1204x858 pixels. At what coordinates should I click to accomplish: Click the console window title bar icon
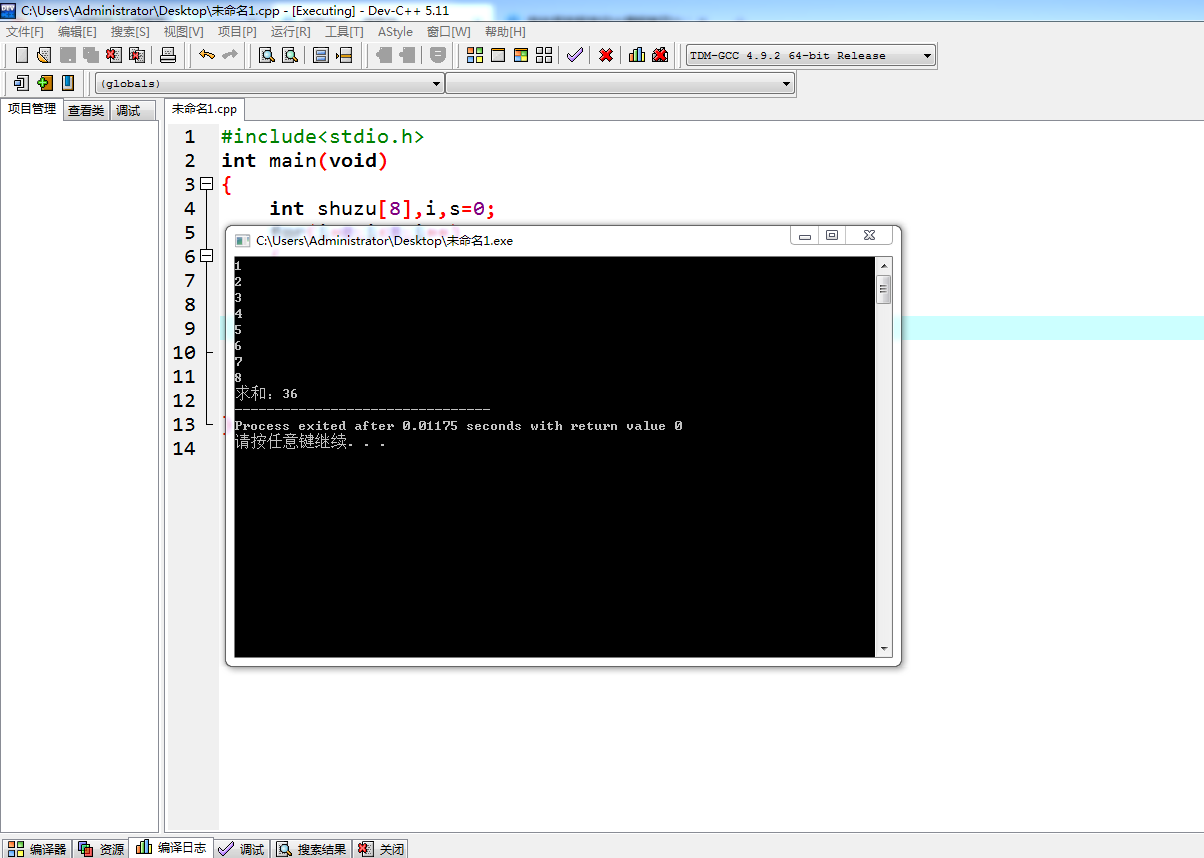click(x=243, y=241)
